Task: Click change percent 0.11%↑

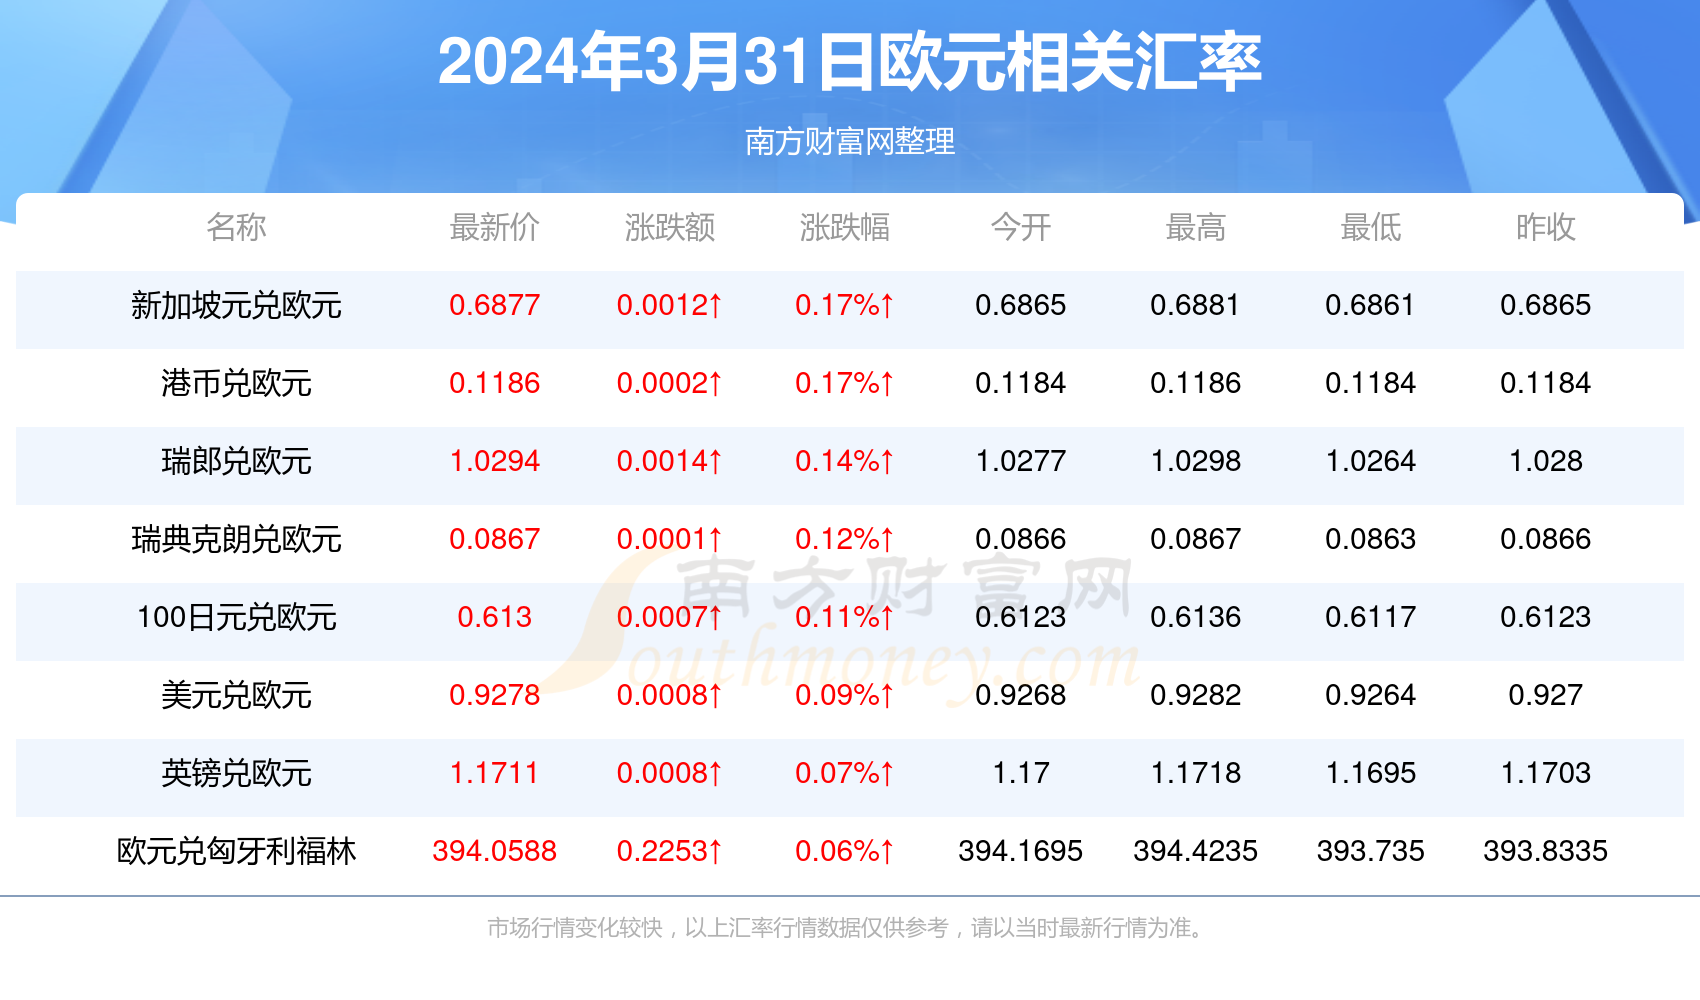Action: tap(844, 617)
